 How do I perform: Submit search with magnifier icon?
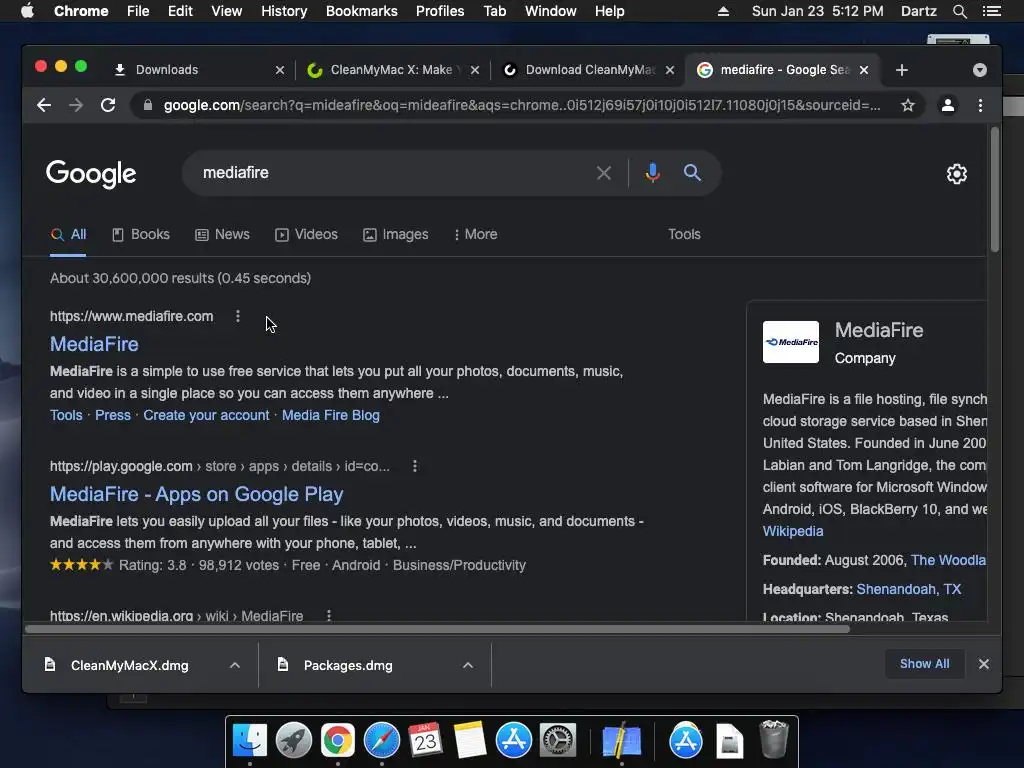[692, 173]
